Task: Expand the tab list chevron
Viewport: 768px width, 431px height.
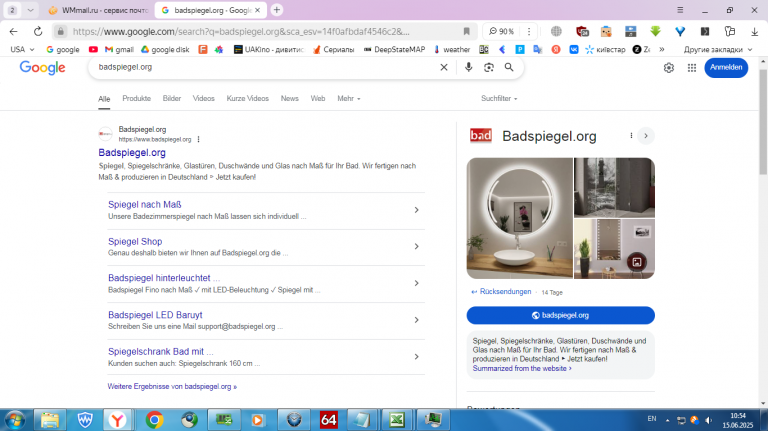Action: [x=30, y=10]
